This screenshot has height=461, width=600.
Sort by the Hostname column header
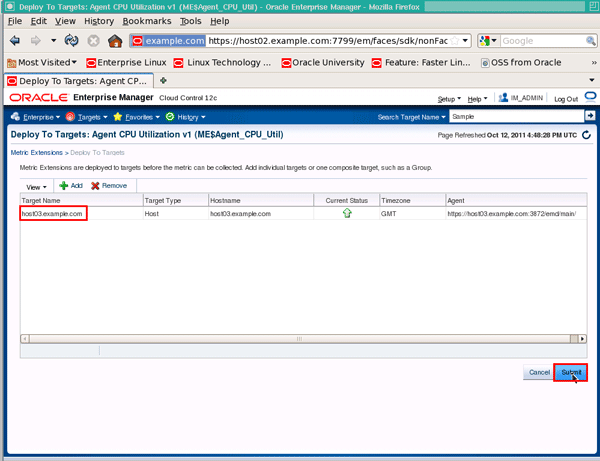click(261, 200)
